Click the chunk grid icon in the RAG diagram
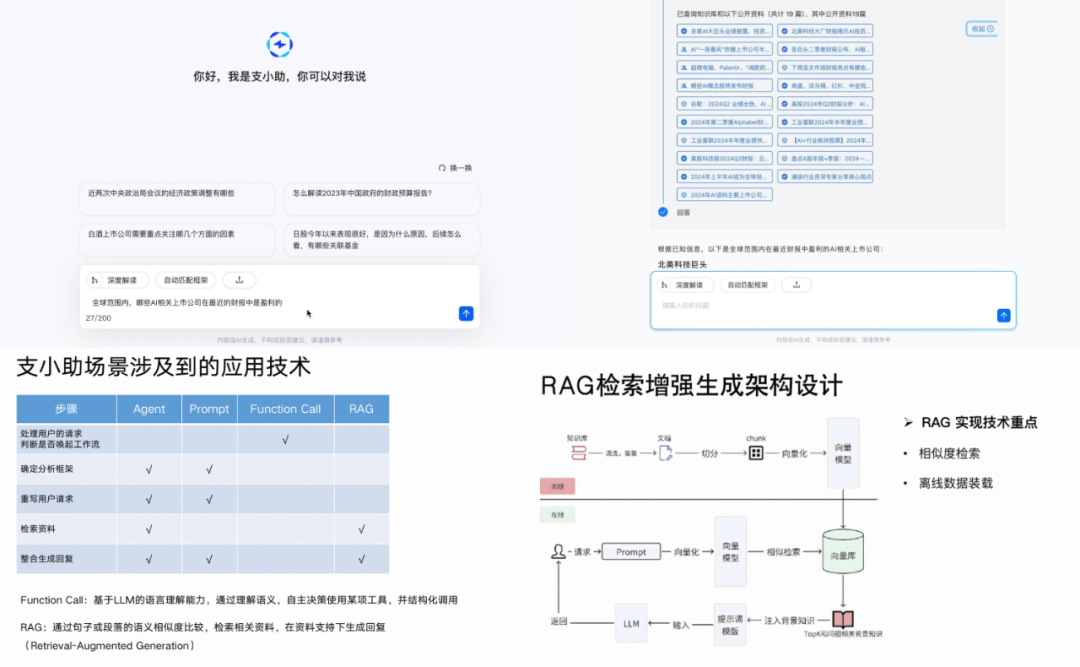The height and width of the screenshot is (667, 1080). pyautogui.click(x=756, y=453)
